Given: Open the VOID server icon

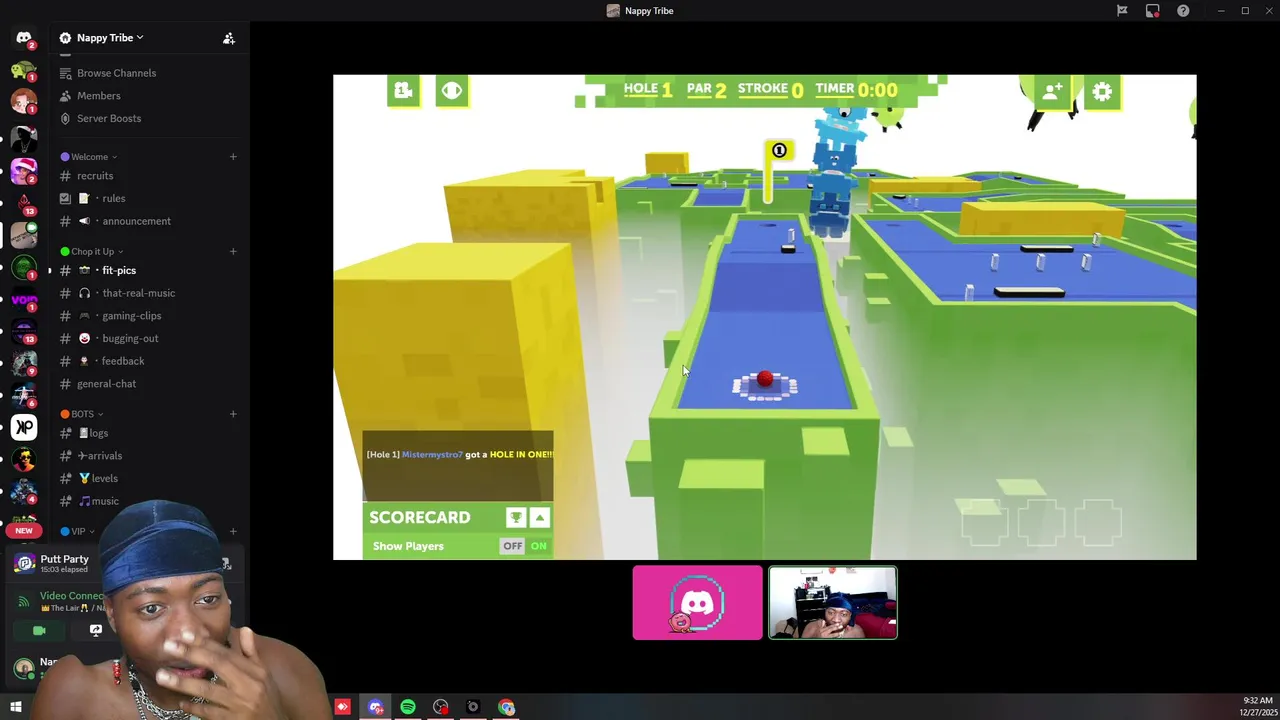Looking at the screenshot, I should point(24,299).
